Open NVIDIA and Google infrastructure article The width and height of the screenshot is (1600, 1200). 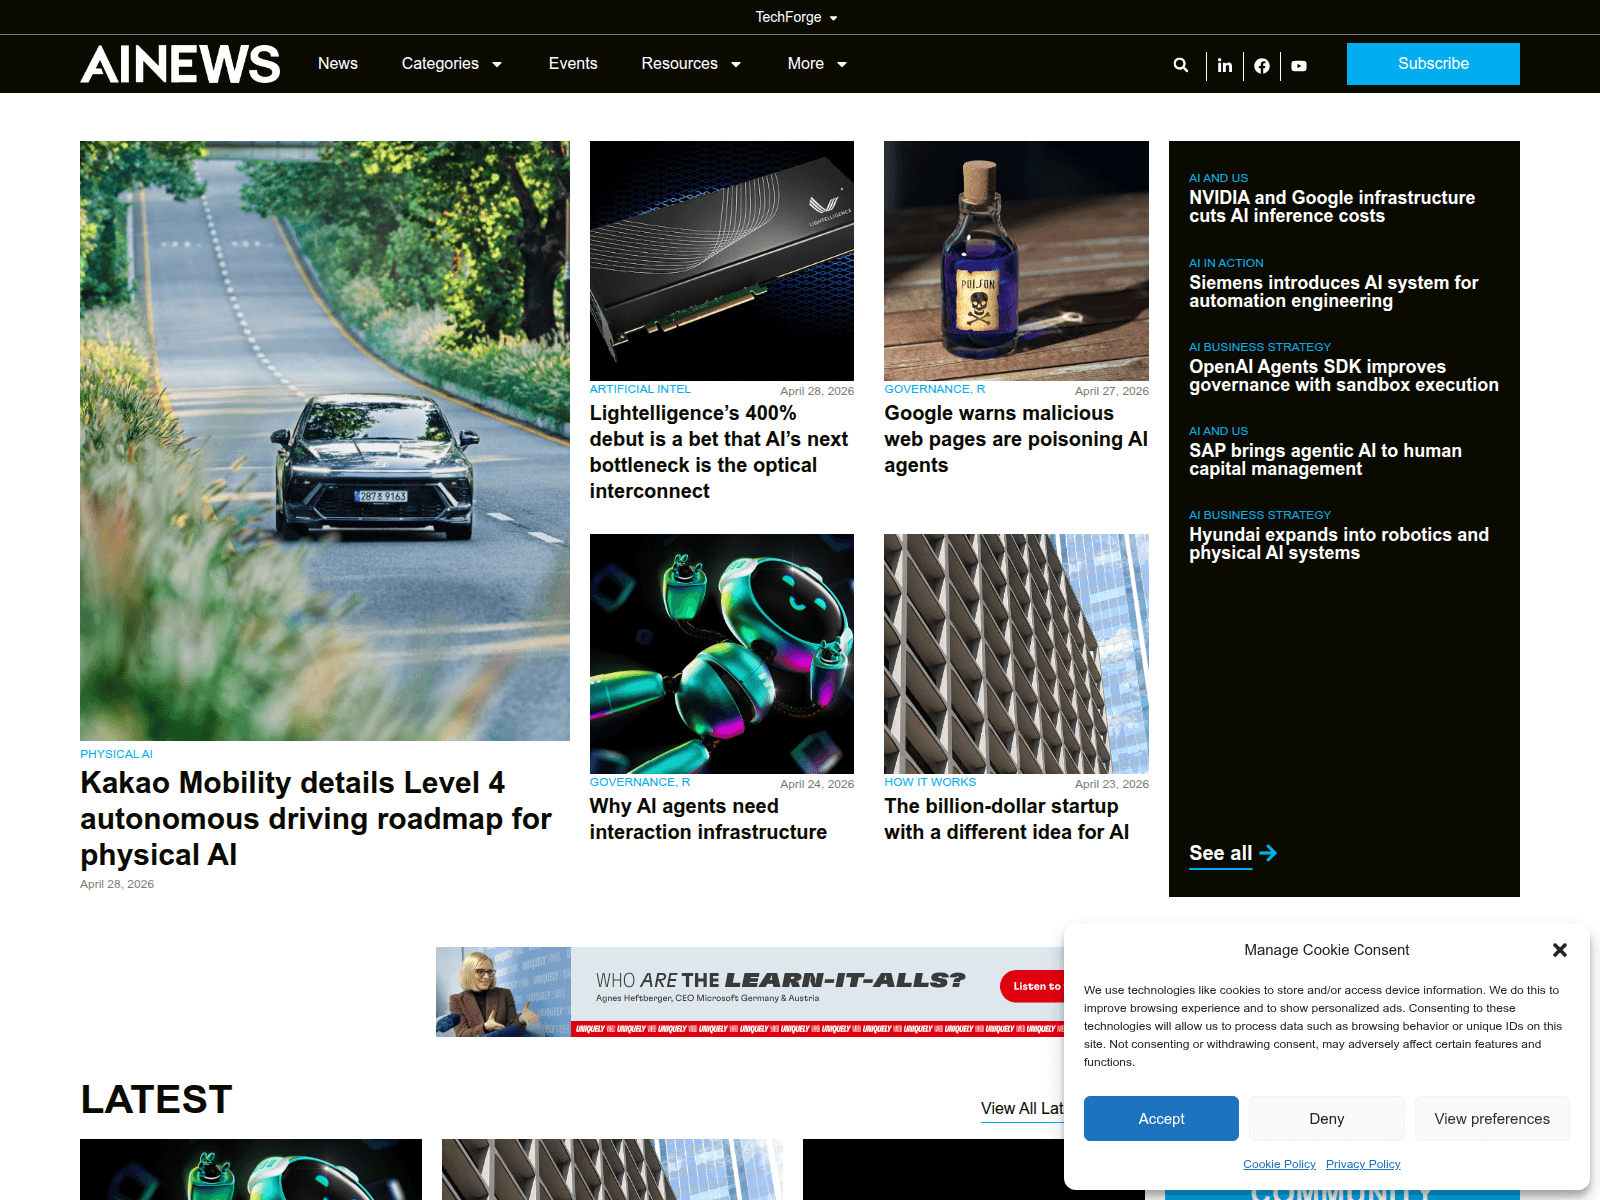point(1332,207)
